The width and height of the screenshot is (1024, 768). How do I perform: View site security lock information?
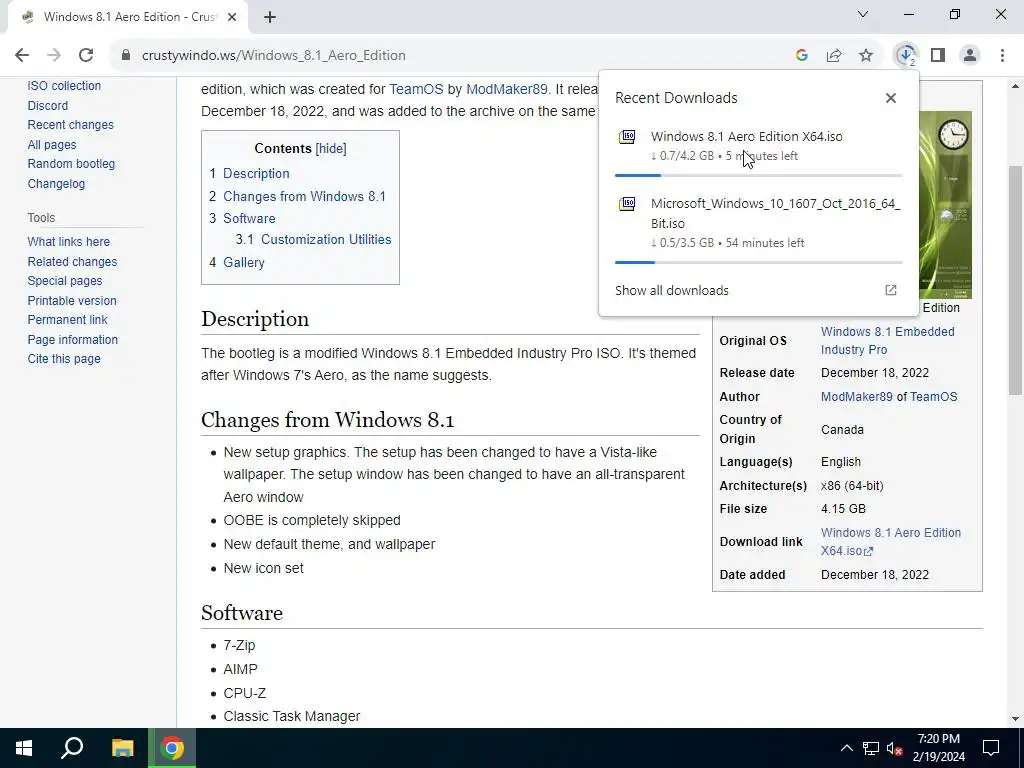pyautogui.click(x=126, y=56)
